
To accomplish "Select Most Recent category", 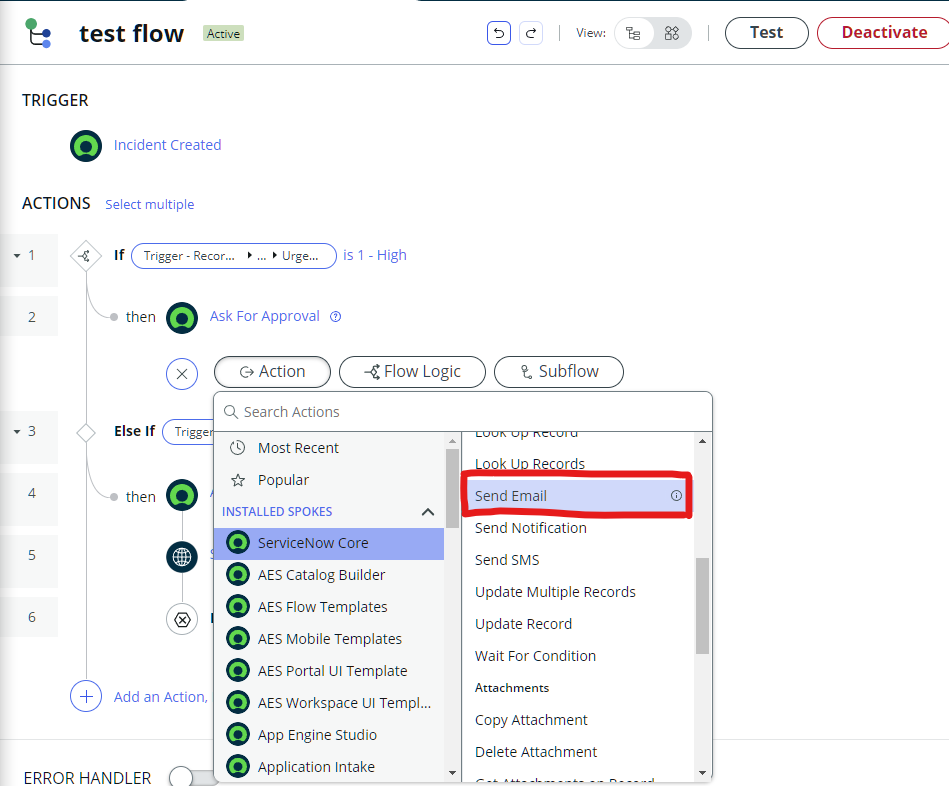I will (x=329, y=448).
